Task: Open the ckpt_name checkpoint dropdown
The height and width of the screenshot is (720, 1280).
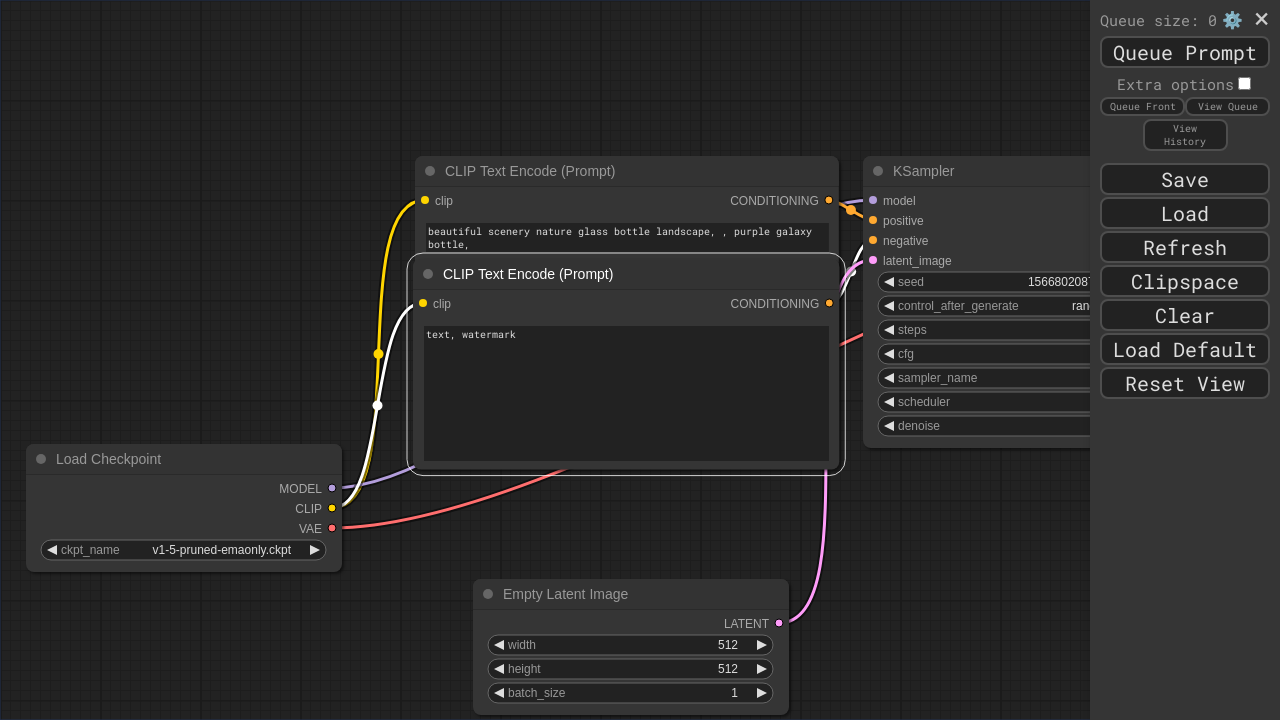Action: pyautogui.click(x=183, y=550)
